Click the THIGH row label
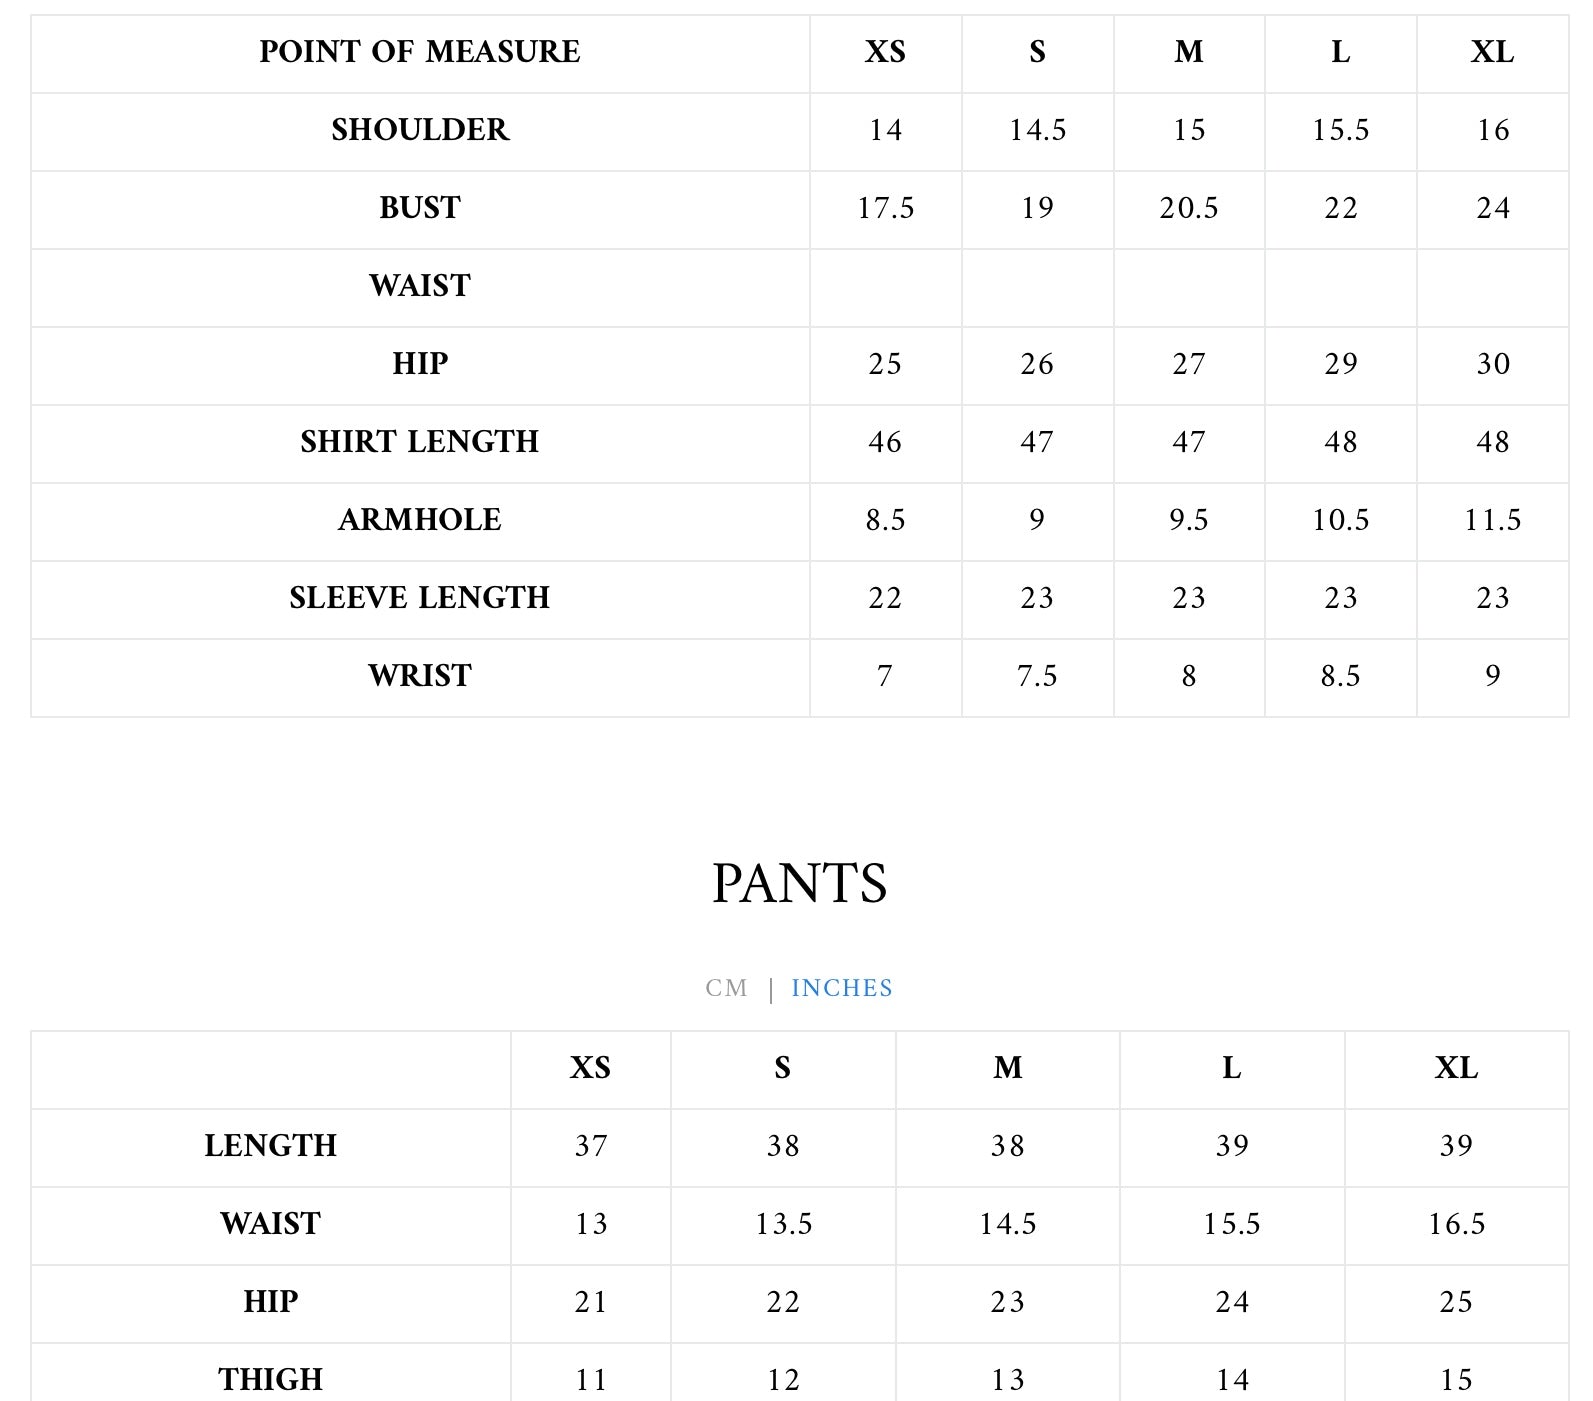Viewport: 1593px width, 1401px height. (270, 1380)
